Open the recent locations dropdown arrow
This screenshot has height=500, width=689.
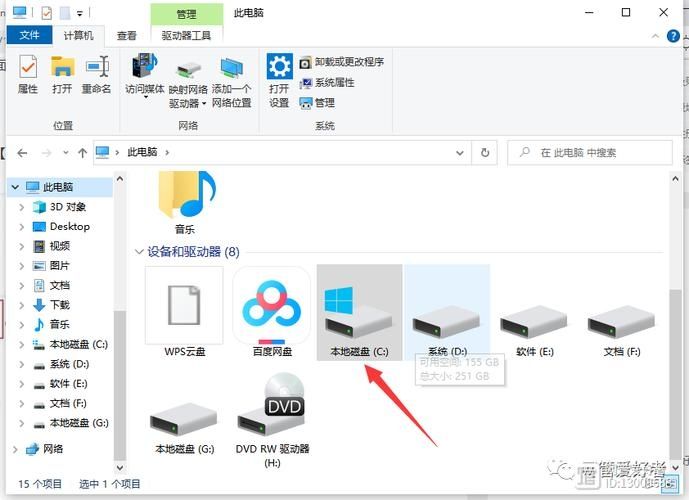click(65, 153)
